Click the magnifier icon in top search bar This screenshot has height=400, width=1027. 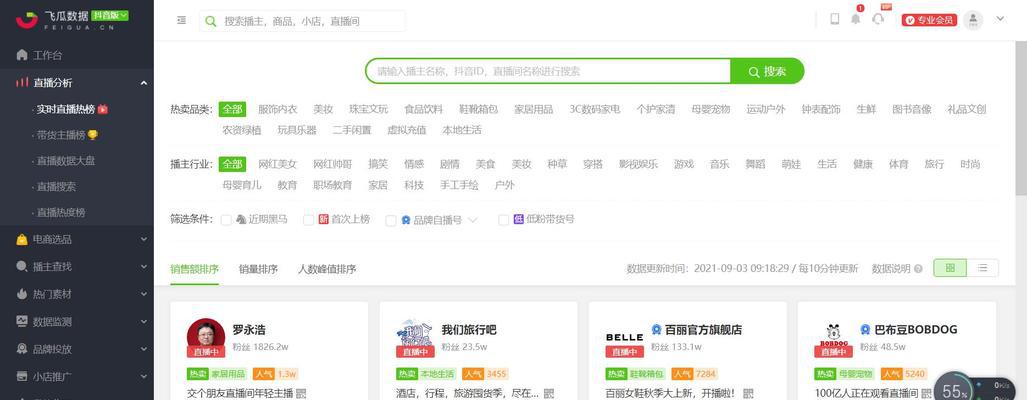[x=210, y=21]
